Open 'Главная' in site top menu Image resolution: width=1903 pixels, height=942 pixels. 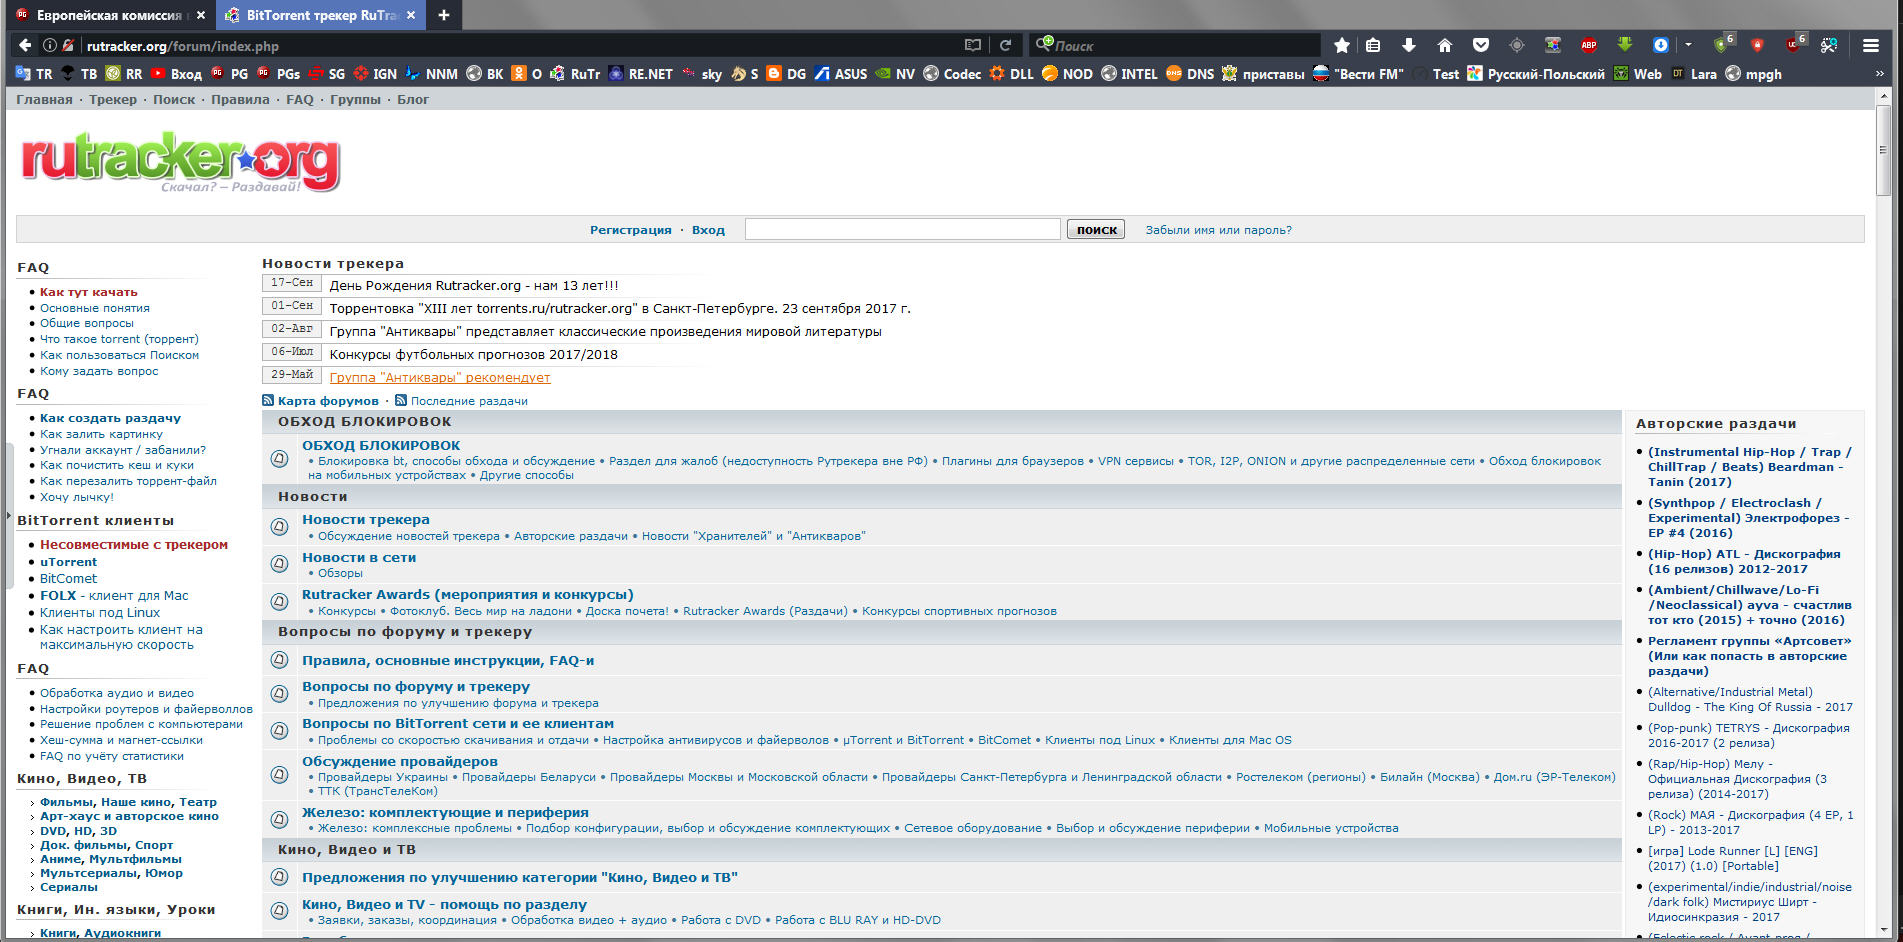coord(44,99)
